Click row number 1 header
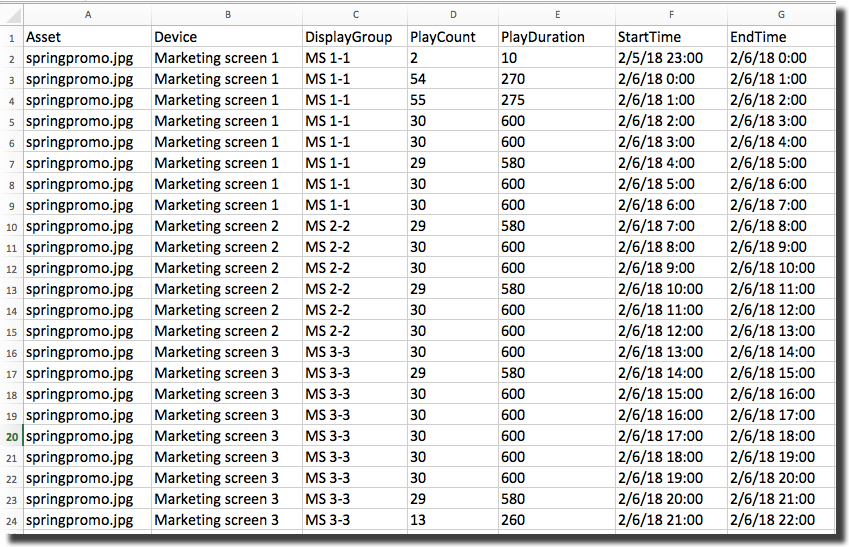The image size is (849, 547). (x=11, y=37)
